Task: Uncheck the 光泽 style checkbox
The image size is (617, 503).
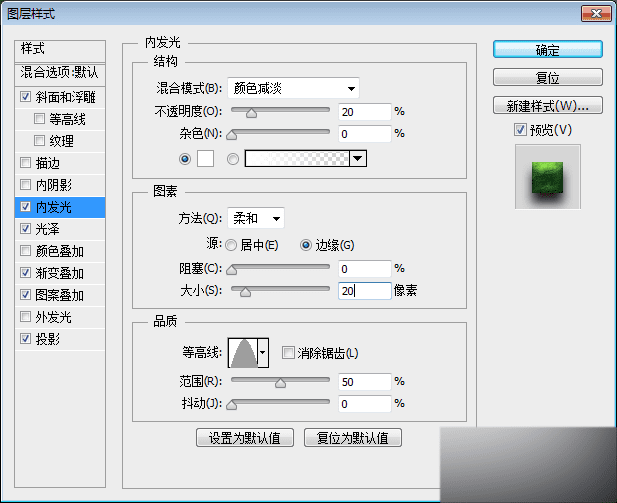Action: (25, 229)
